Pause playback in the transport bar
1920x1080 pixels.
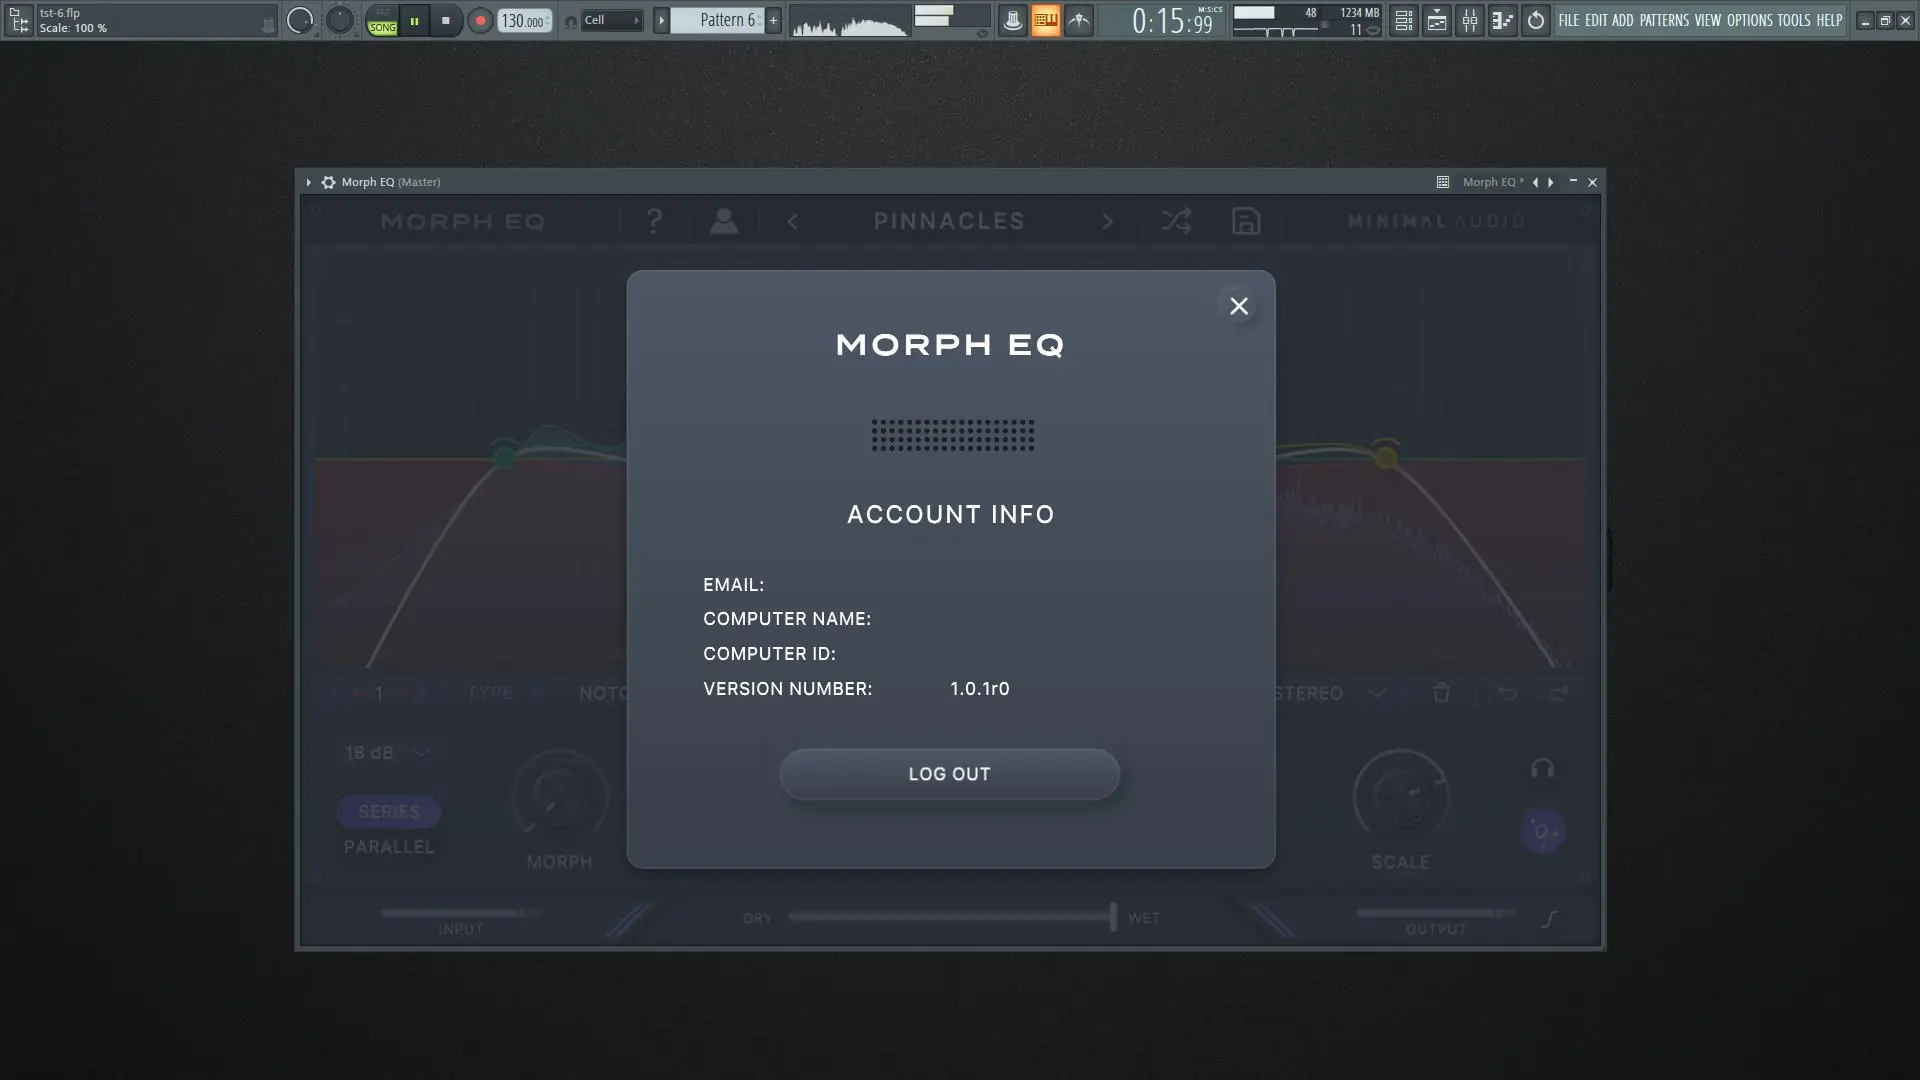414,20
